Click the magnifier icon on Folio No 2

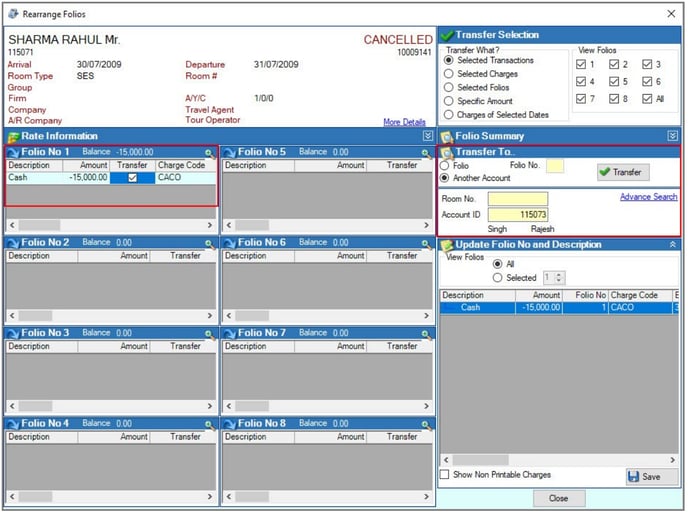click(x=210, y=243)
